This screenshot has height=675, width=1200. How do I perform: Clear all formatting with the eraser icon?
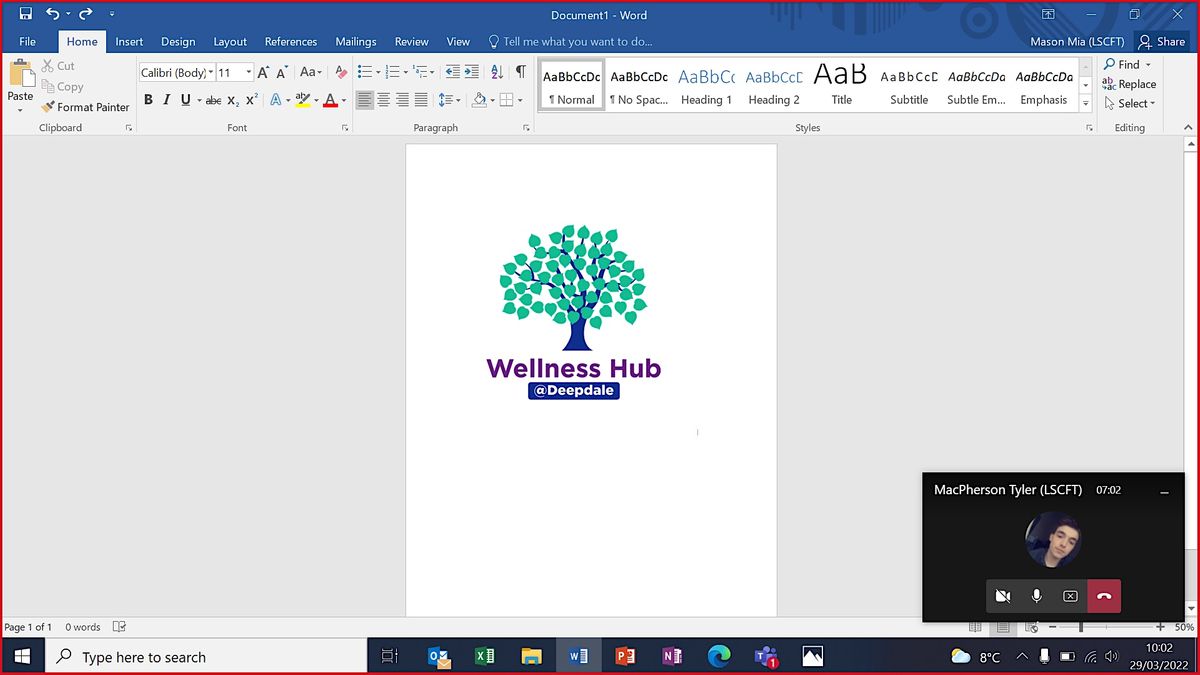tap(341, 72)
